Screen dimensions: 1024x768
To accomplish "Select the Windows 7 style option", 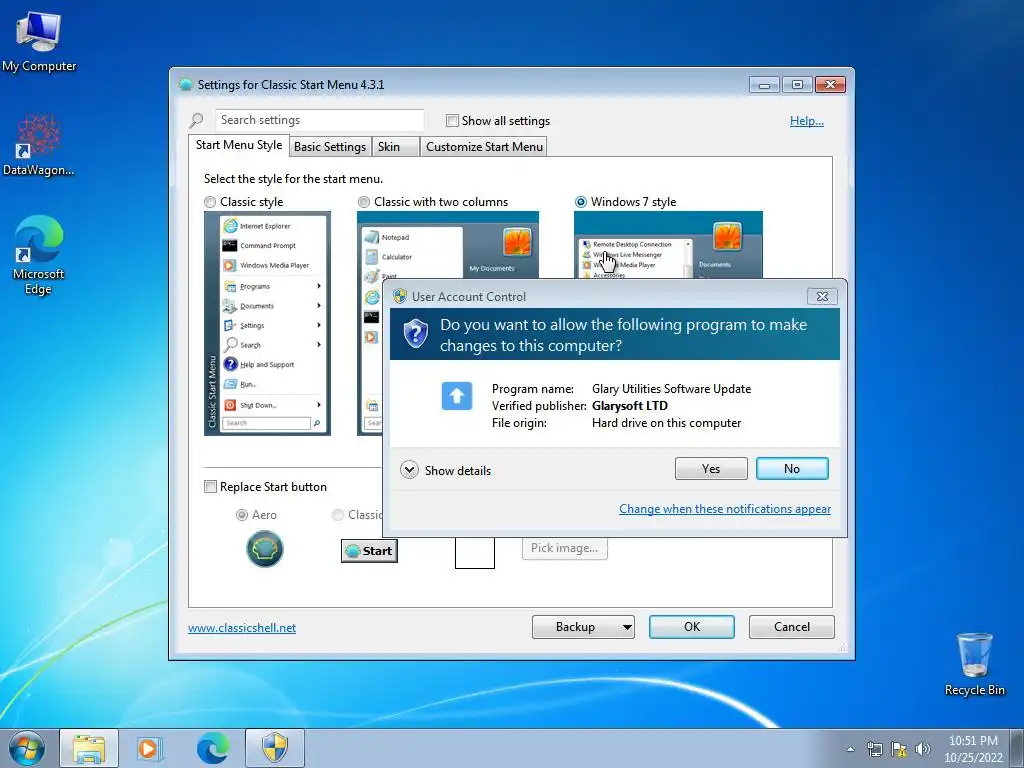I will pos(581,202).
